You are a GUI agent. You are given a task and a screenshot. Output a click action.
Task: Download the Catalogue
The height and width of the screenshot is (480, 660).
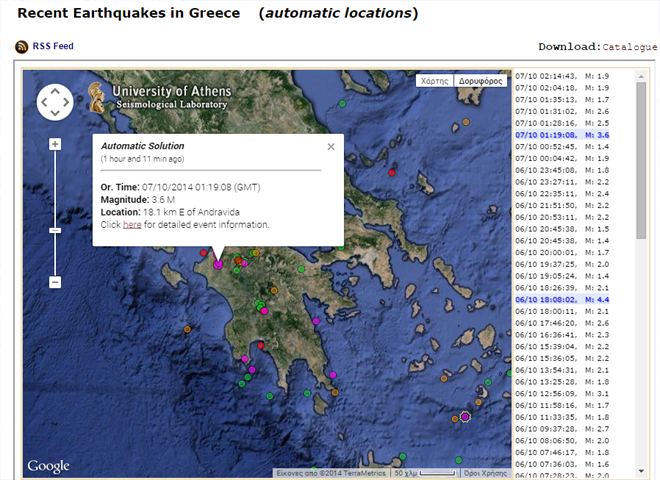click(x=629, y=47)
